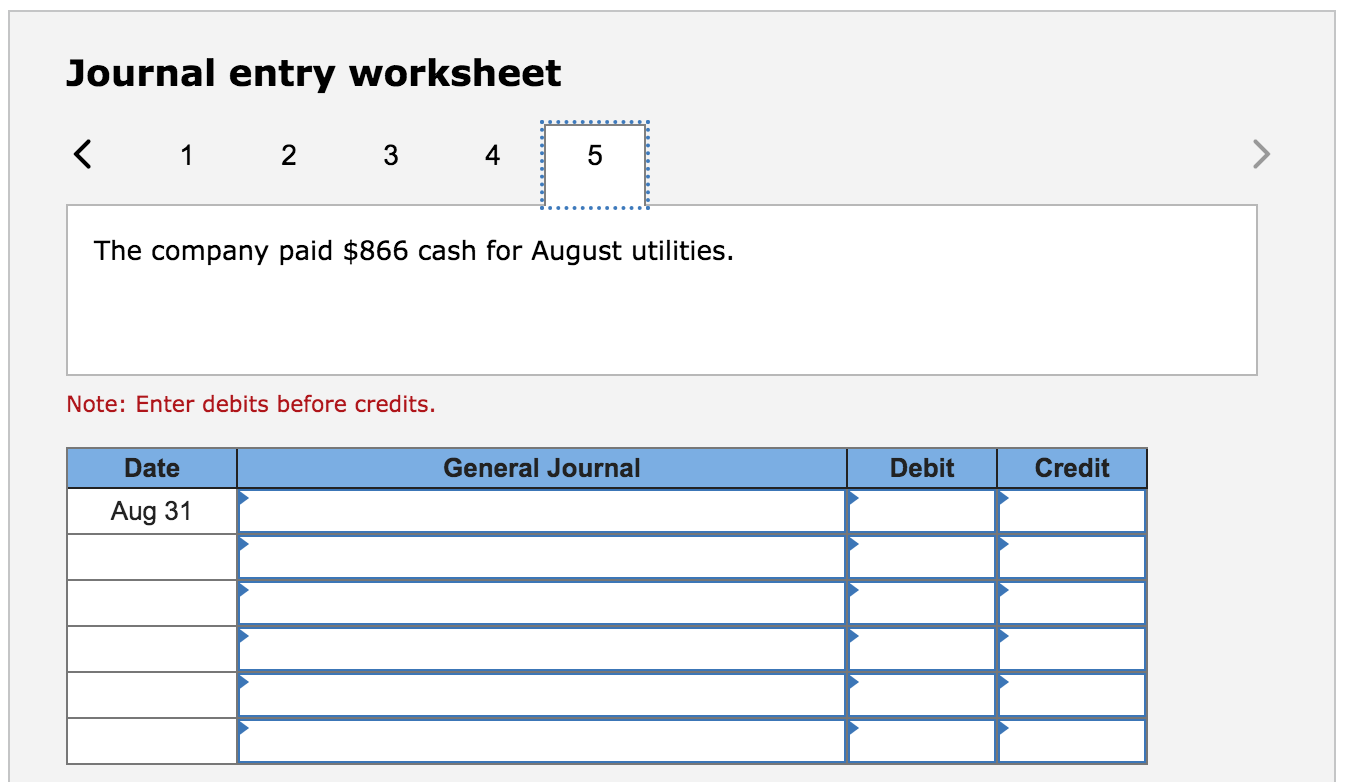Open the account dropdown in the first journal row
The width and height of the screenshot is (1358, 782).
[243, 497]
